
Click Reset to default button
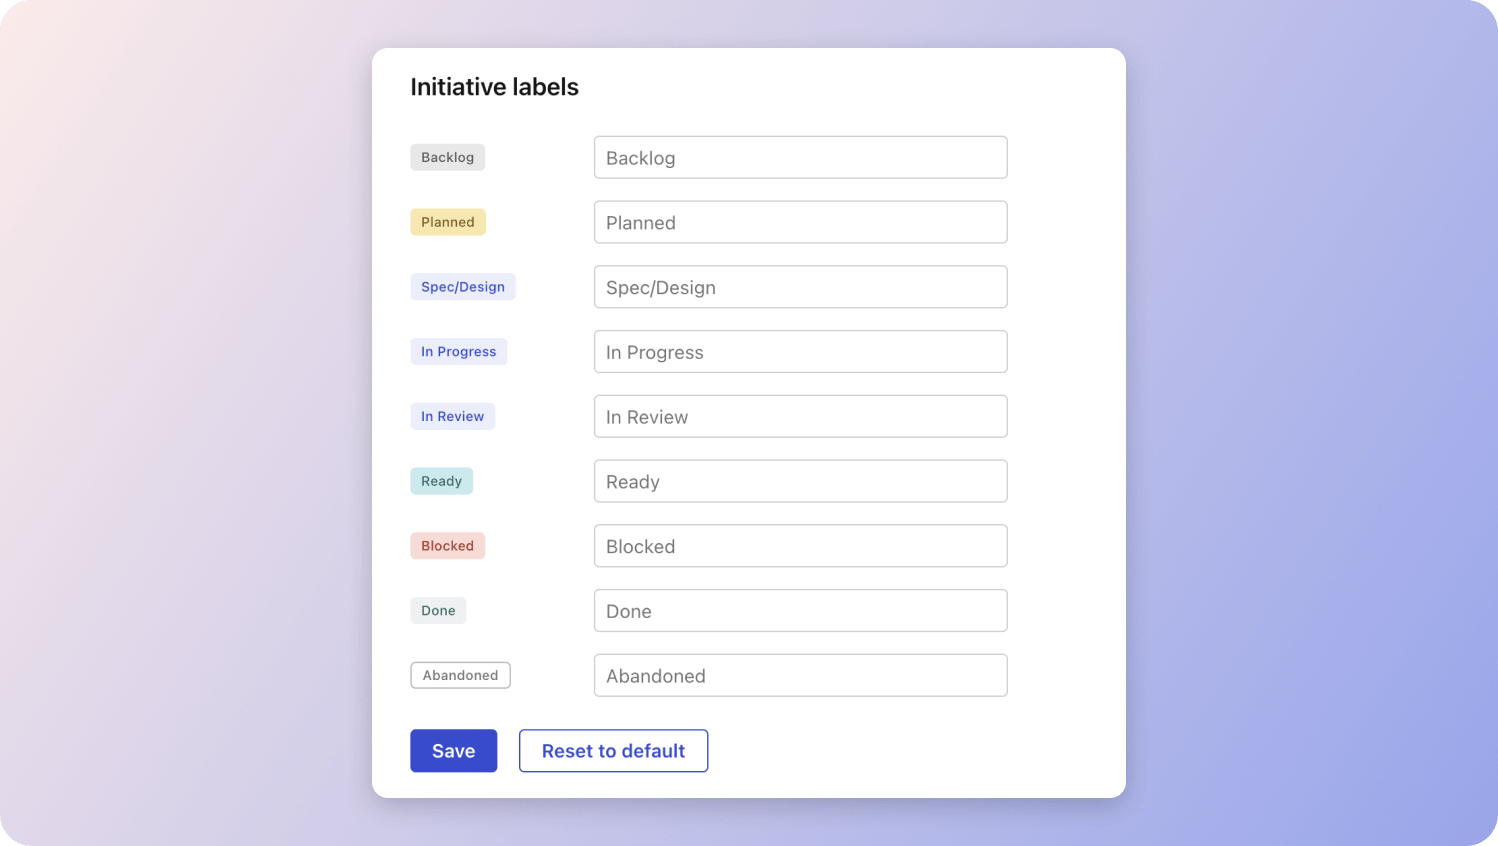click(613, 751)
